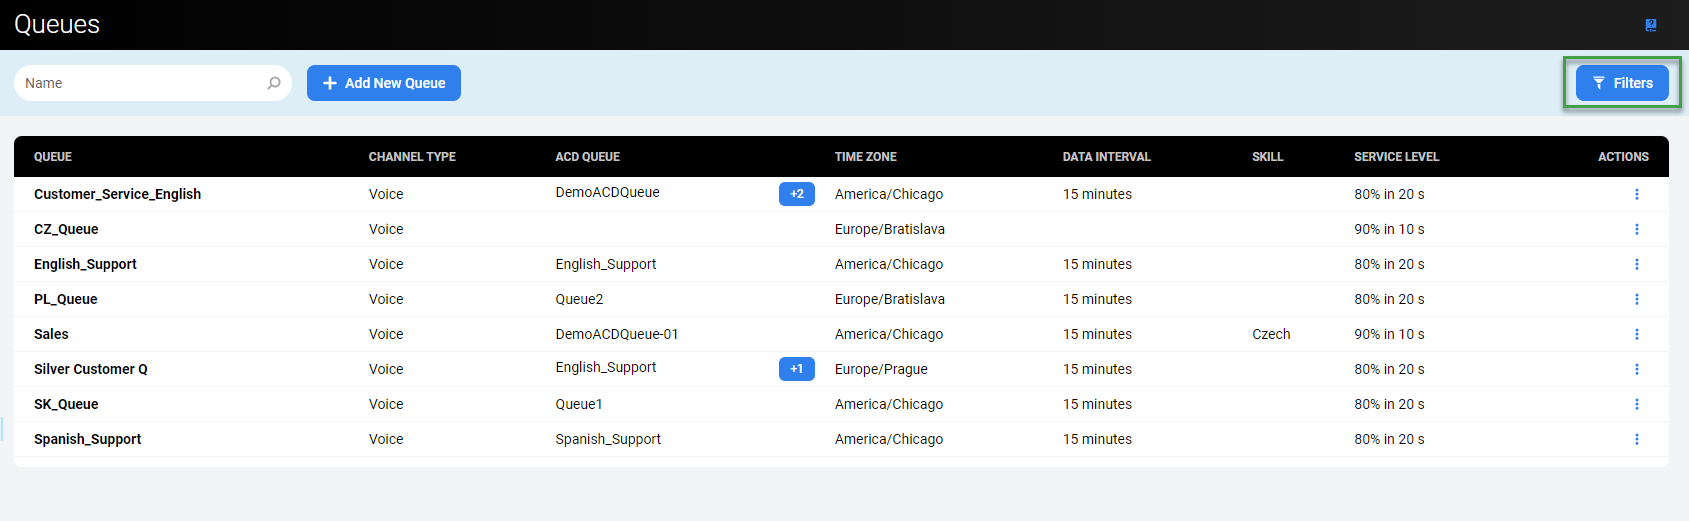Screen dimensions: 1689x521
Task: Click the Time Zone column header
Action: tap(865, 157)
